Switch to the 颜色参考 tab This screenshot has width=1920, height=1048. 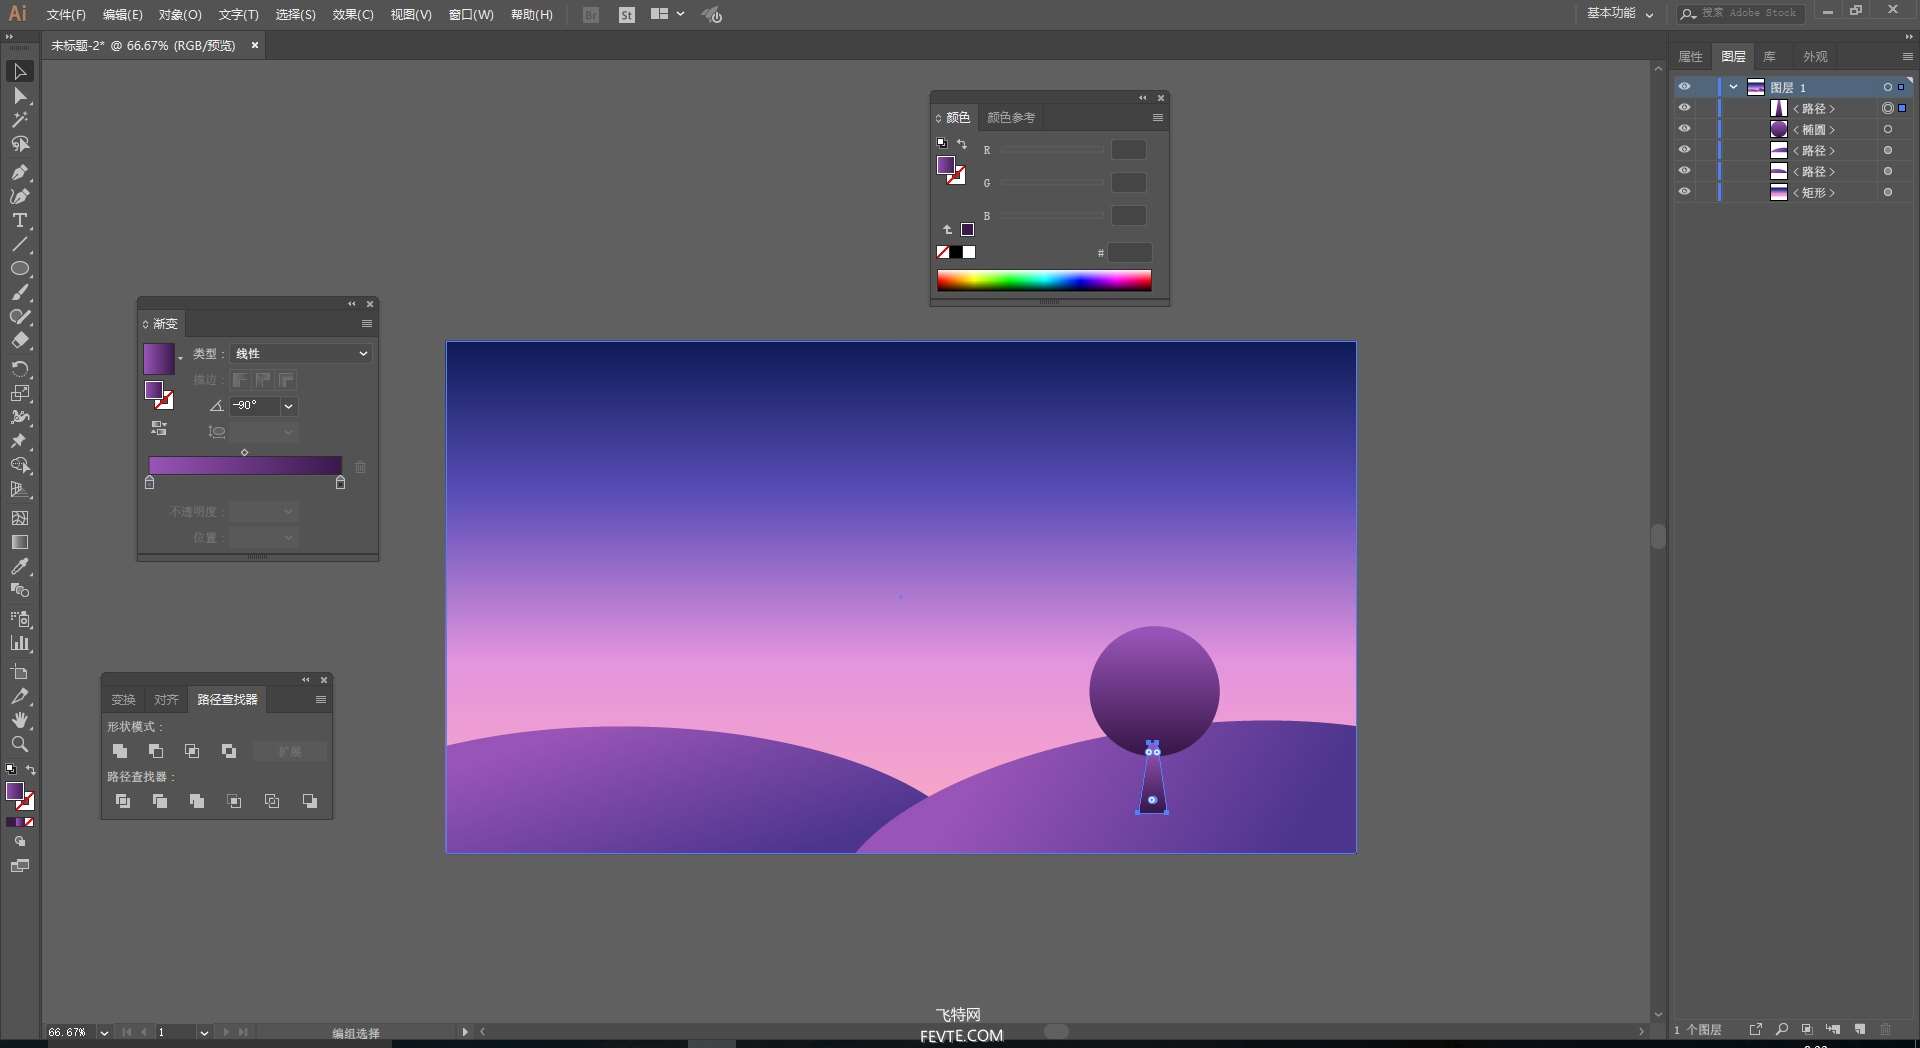pyautogui.click(x=1011, y=118)
